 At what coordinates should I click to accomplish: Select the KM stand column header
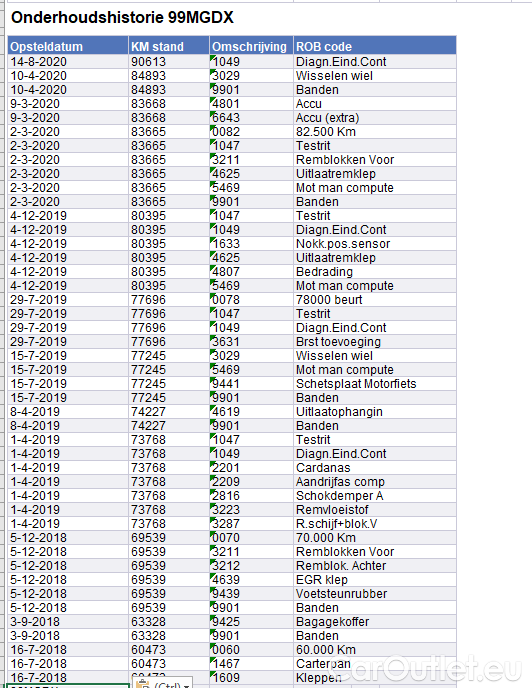169,47
